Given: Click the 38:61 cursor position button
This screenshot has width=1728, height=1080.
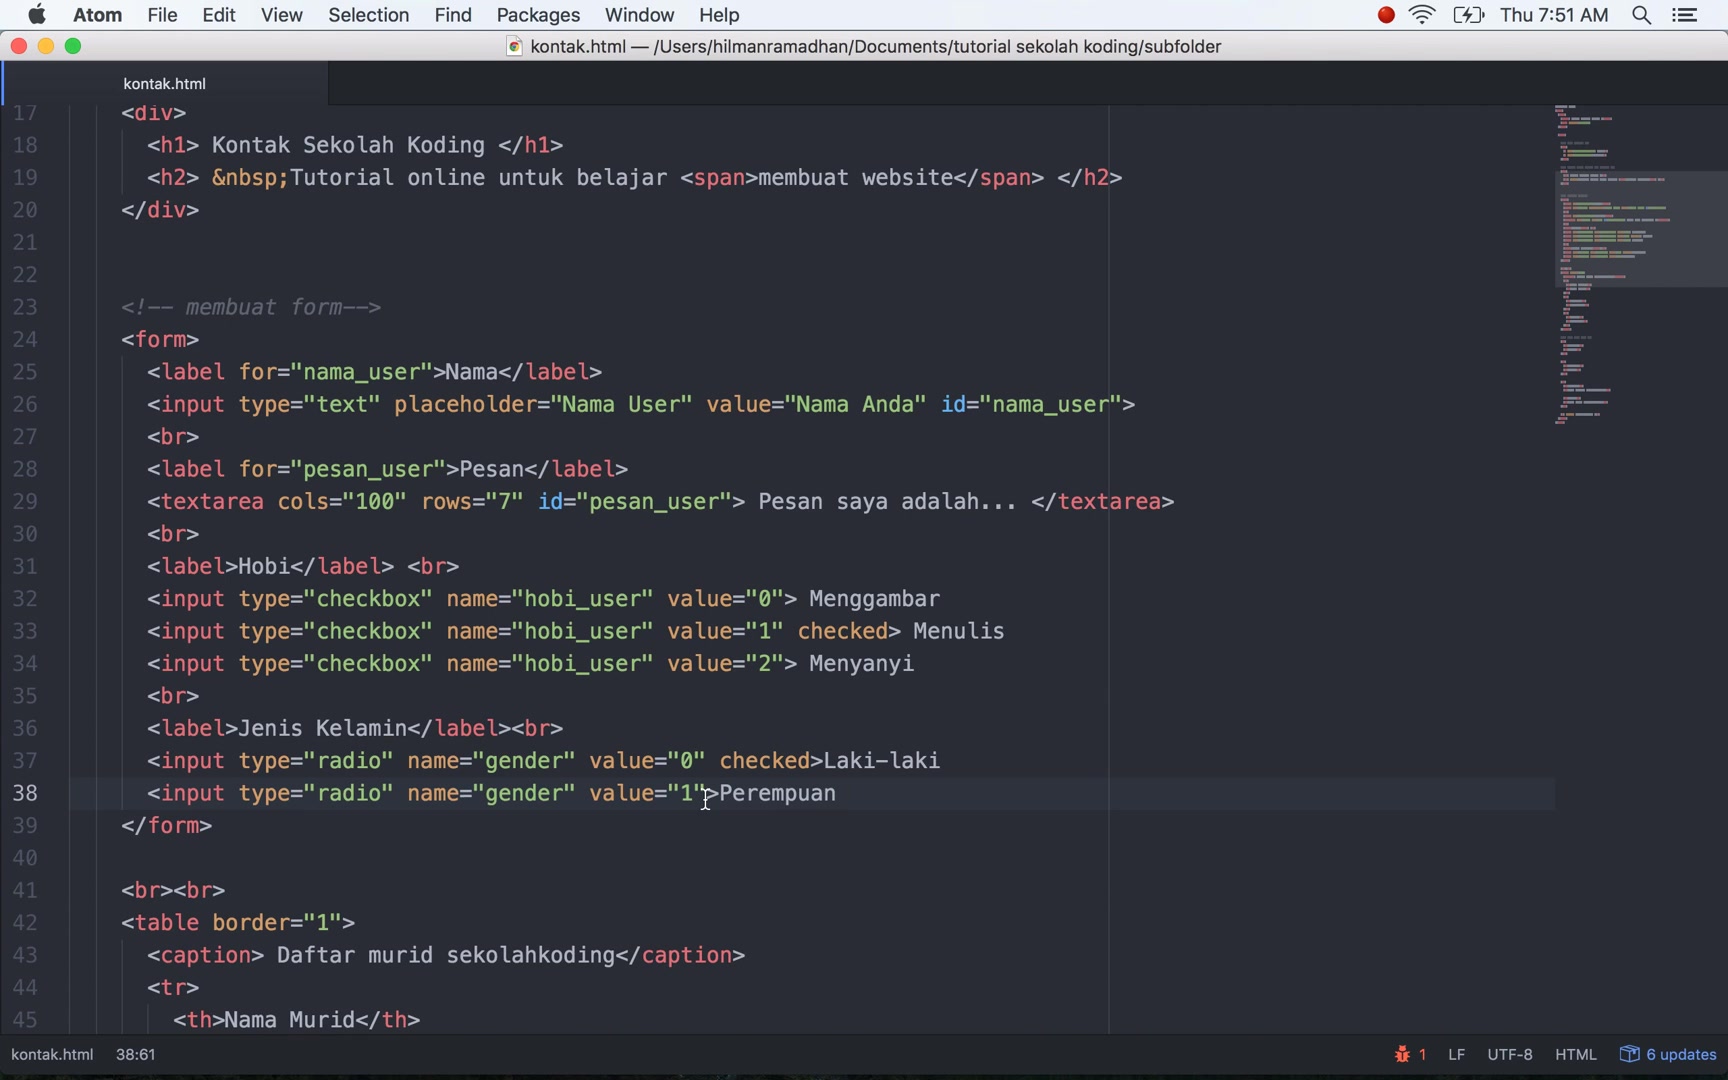Looking at the screenshot, I should coord(135,1054).
